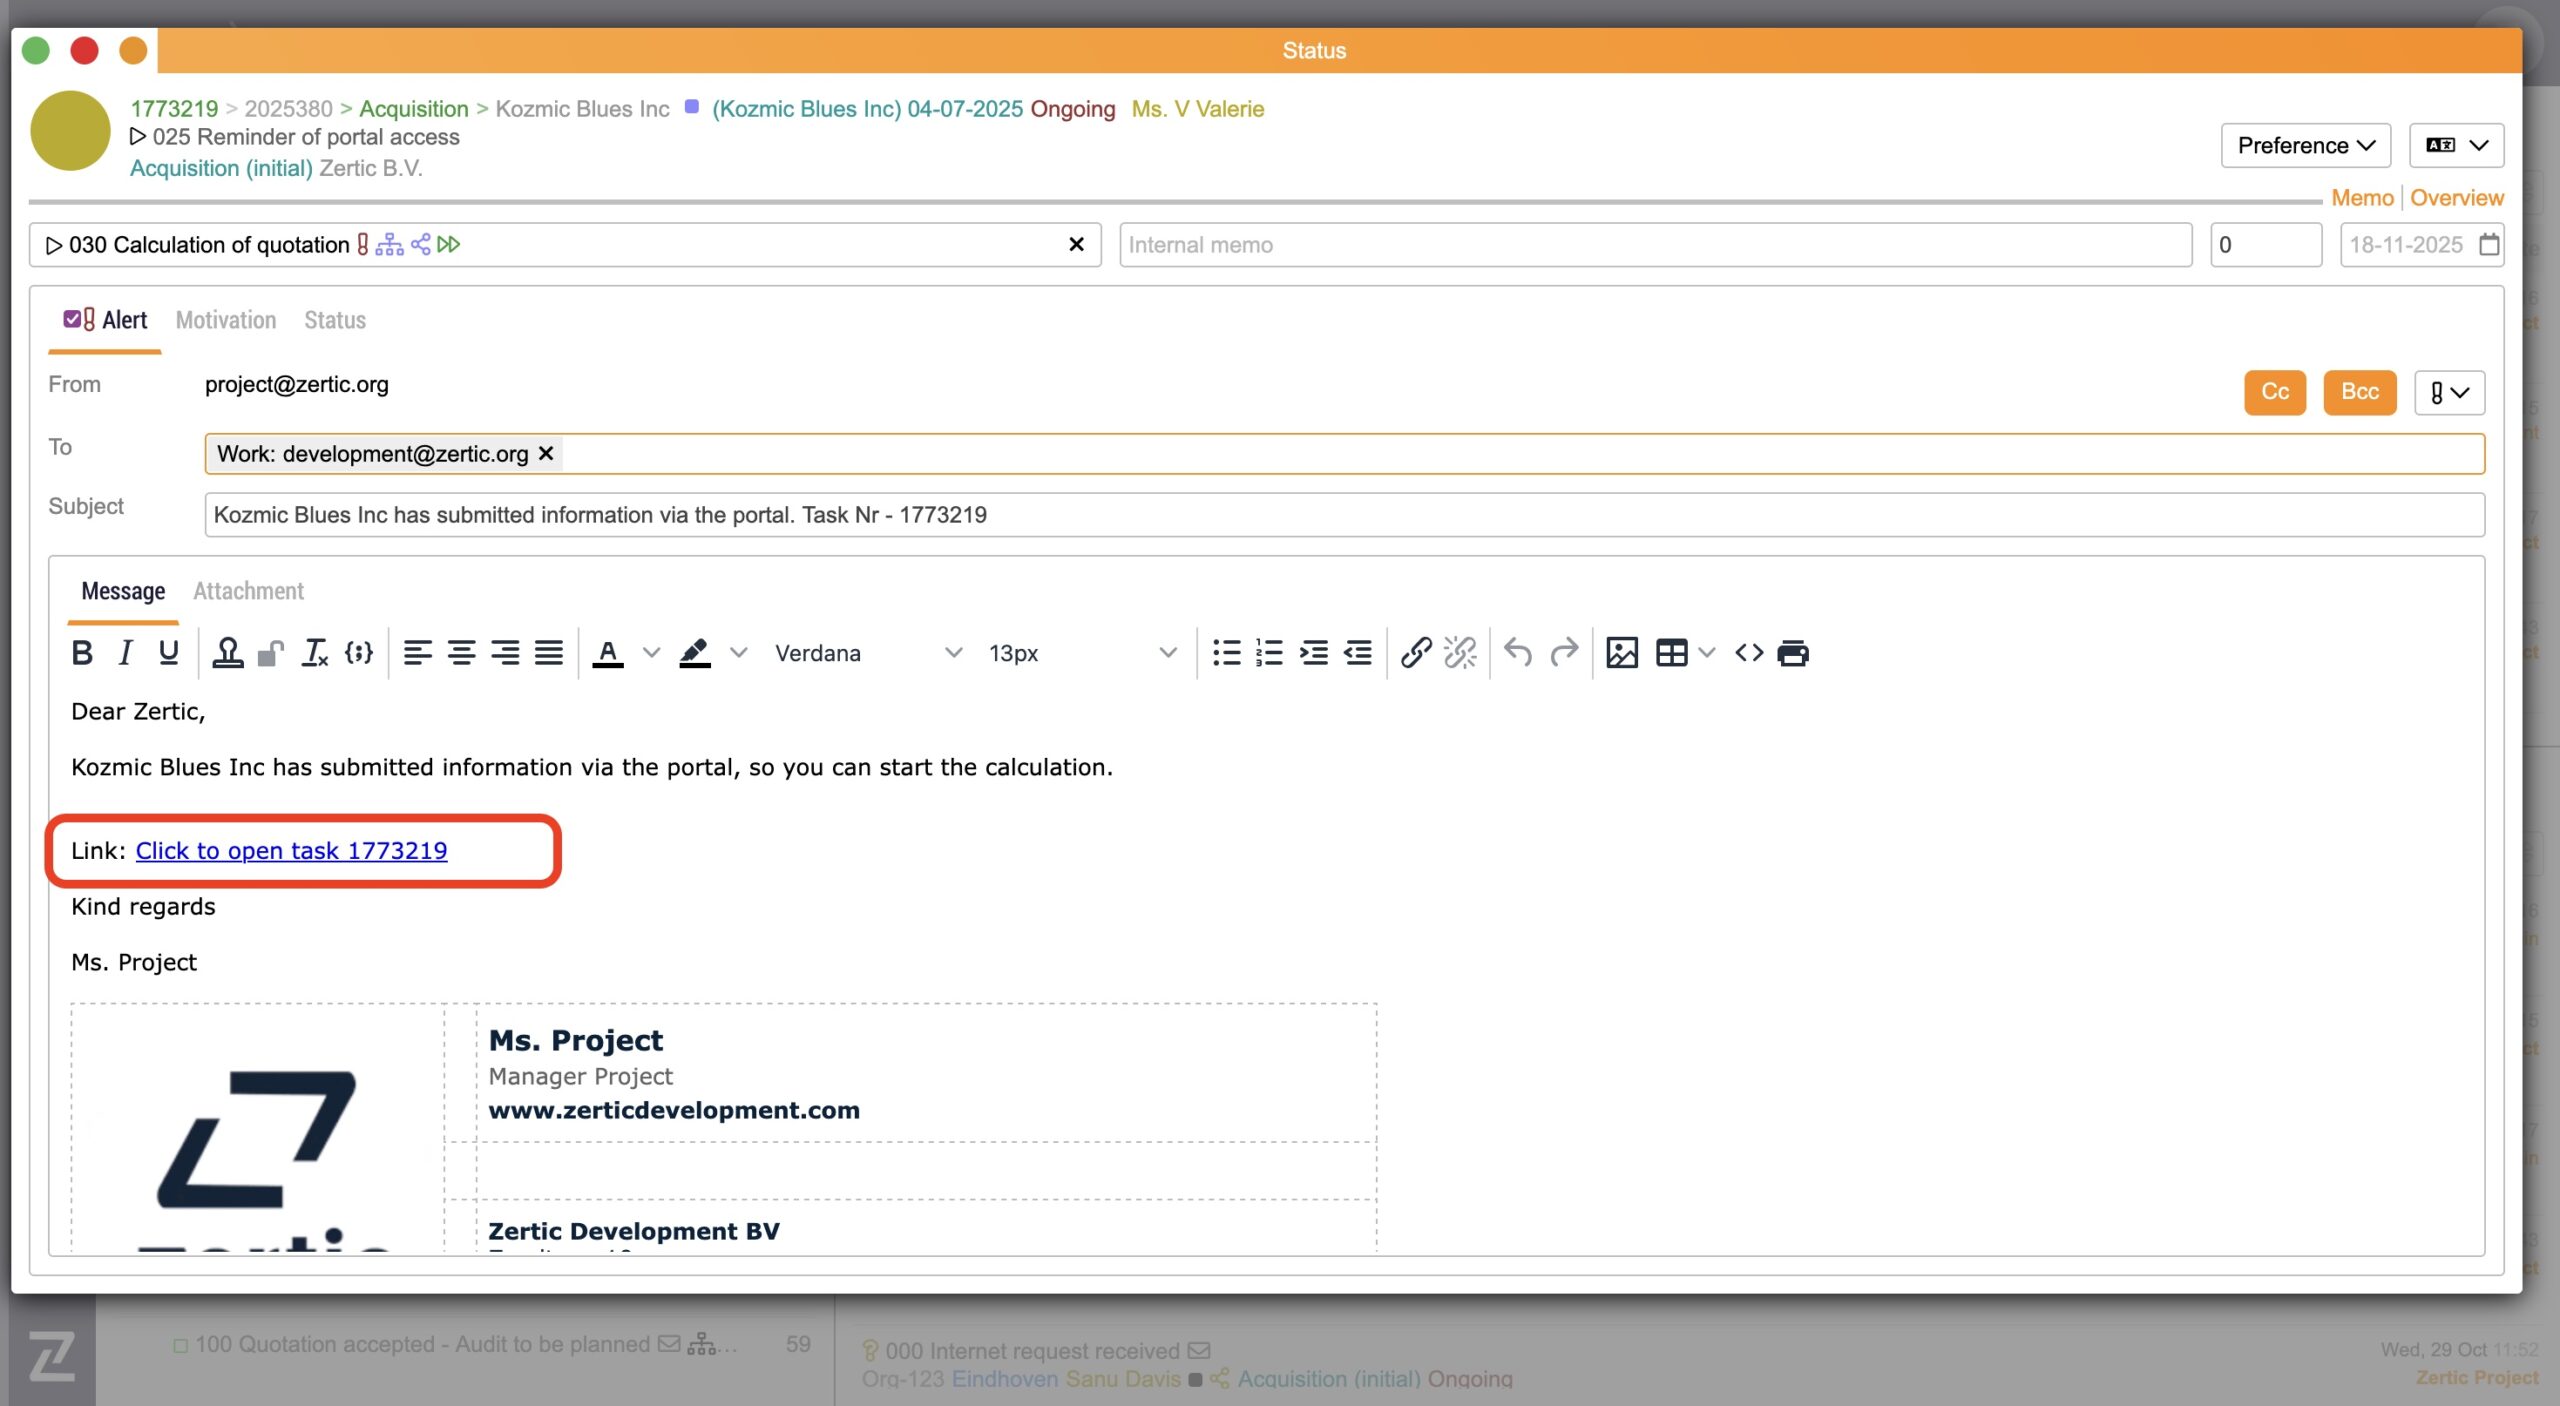The width and height of the screenshot is (2560, 1406).
Task: Click the print icon in toolbar
Action: click(1792, 653)
